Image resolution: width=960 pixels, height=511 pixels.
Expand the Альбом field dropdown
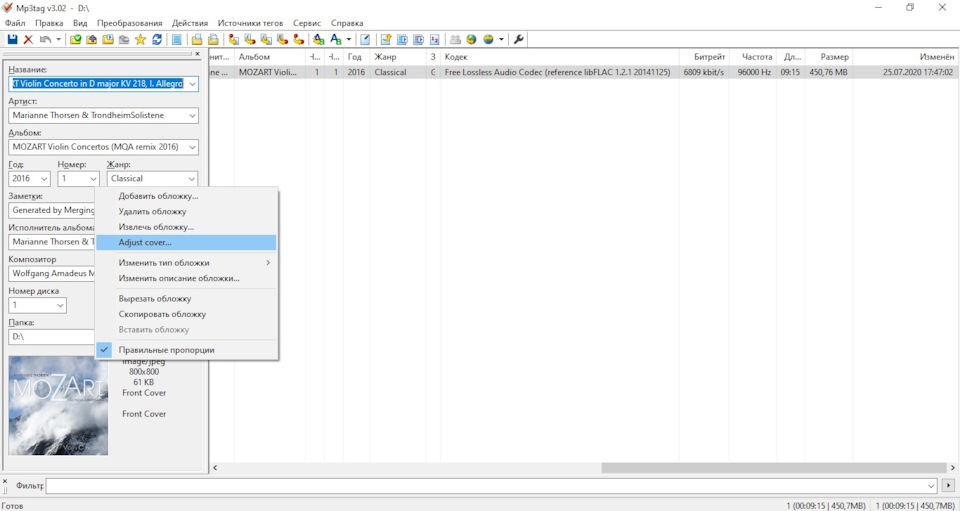click(192, 147)
